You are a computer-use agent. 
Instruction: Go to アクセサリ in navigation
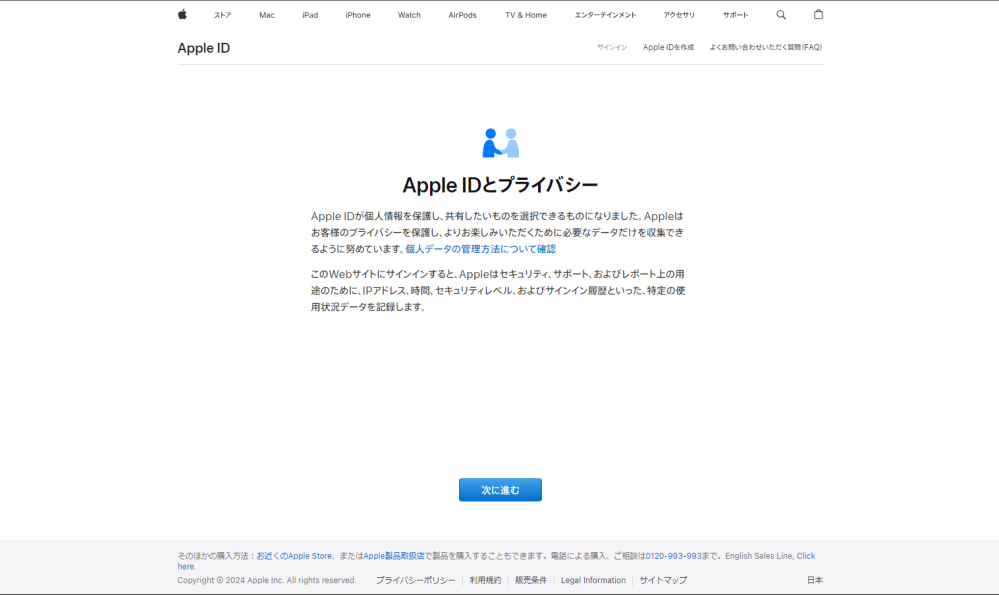click(679, 15)
